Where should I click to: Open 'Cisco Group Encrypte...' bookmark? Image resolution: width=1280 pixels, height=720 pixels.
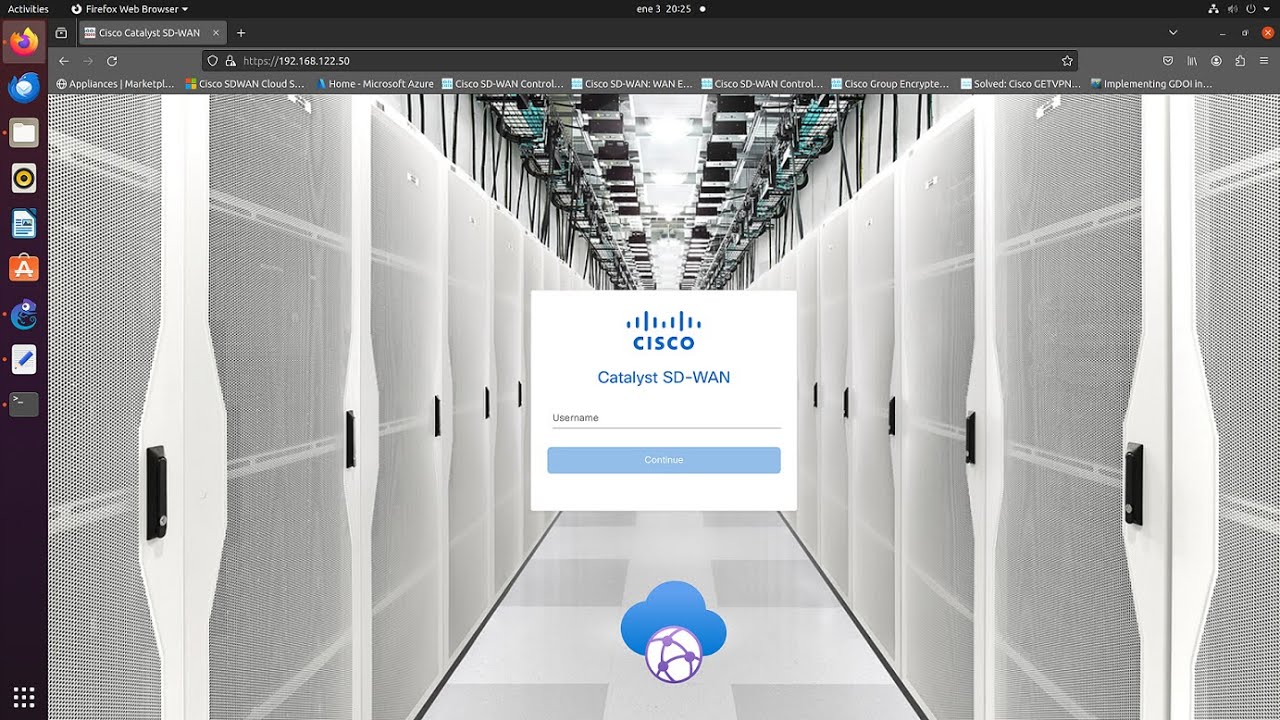890,84
